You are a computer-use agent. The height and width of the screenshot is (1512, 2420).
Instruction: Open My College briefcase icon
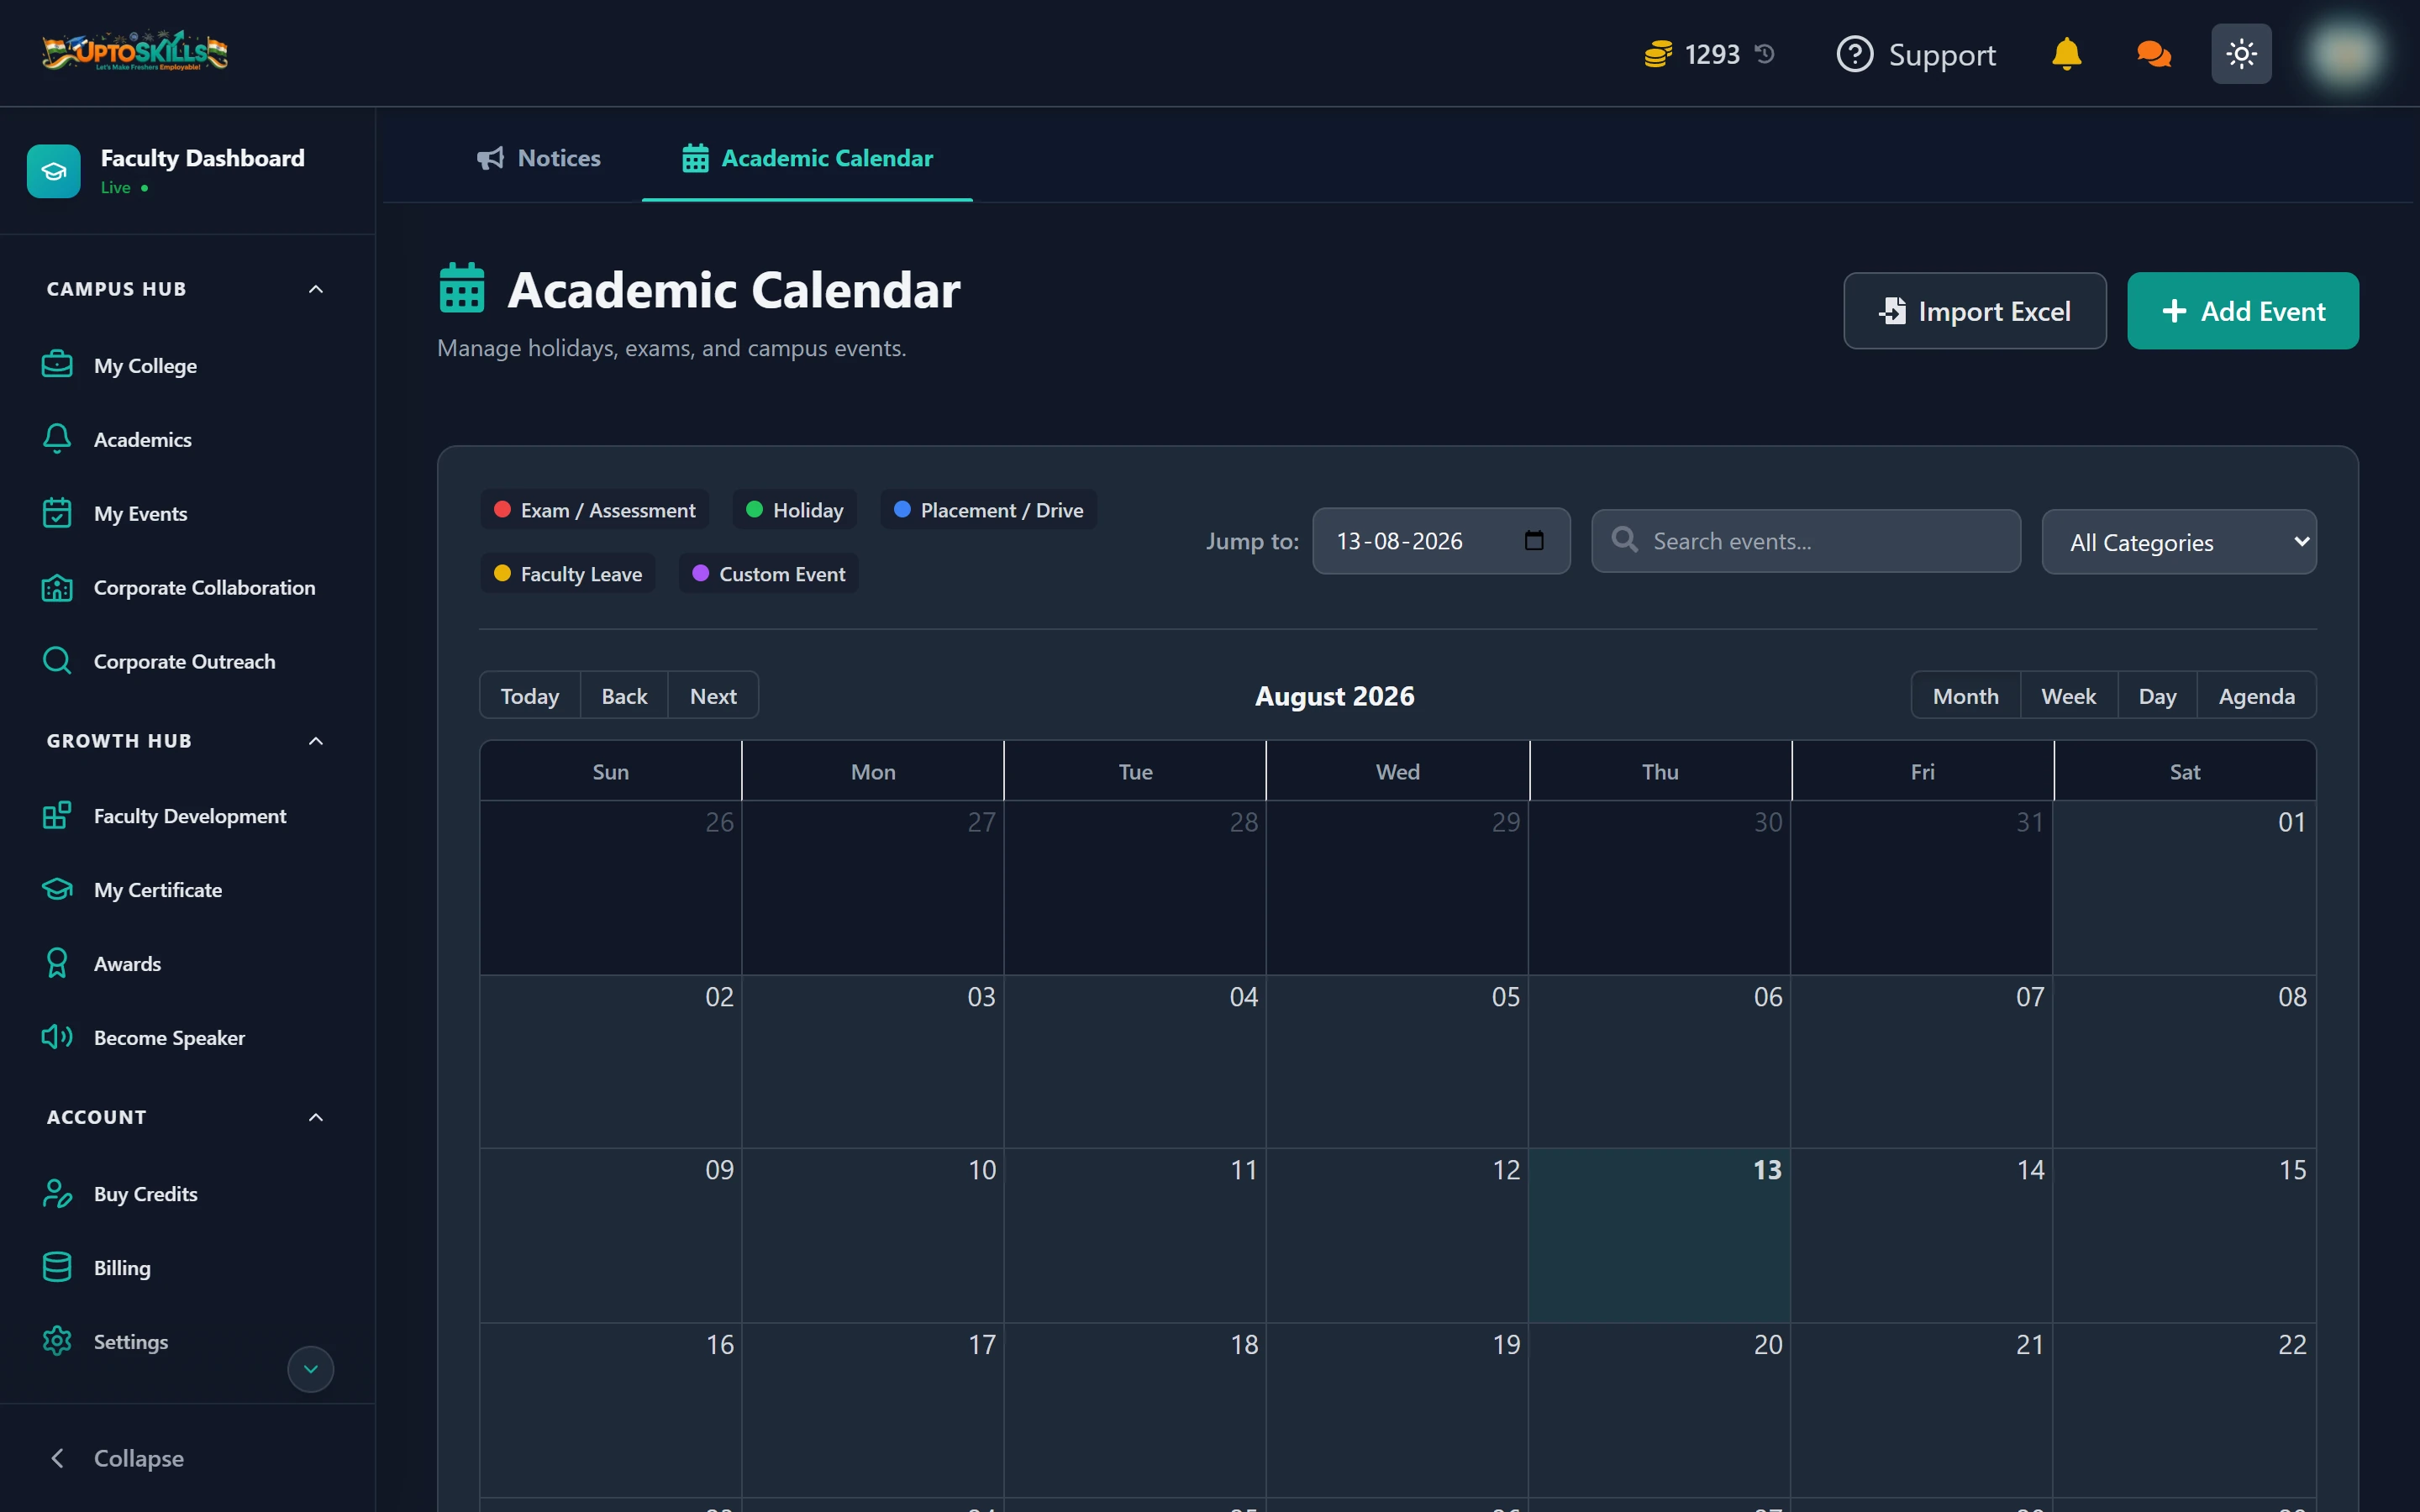57,365
